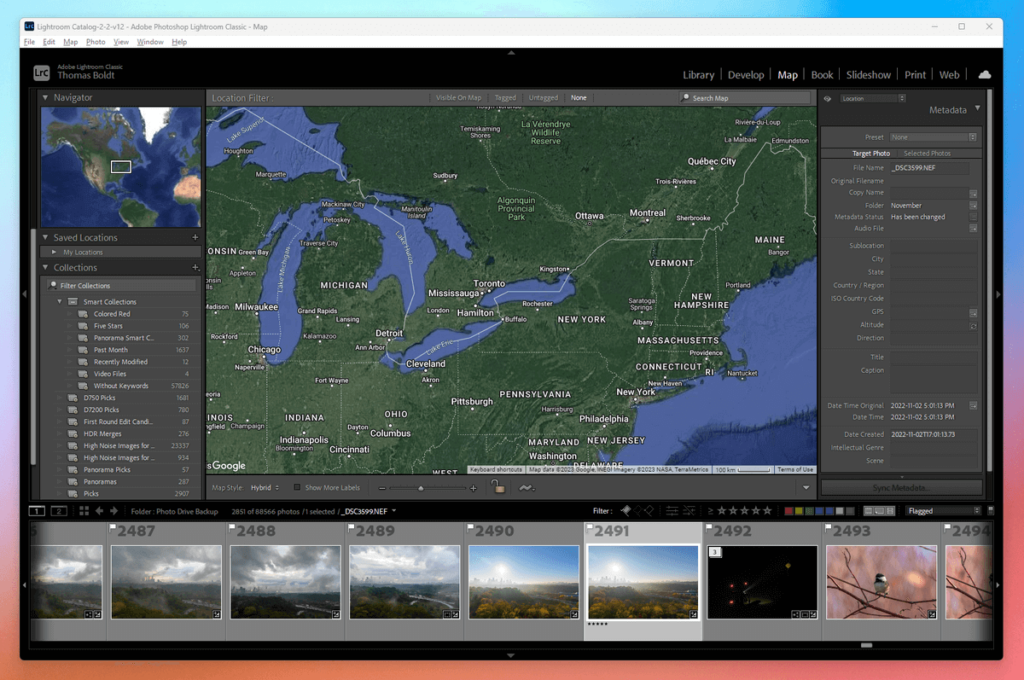Screen dimensions: 1024x680
Task: Add a new saved location with plus icon
Action: pos(195,238)
